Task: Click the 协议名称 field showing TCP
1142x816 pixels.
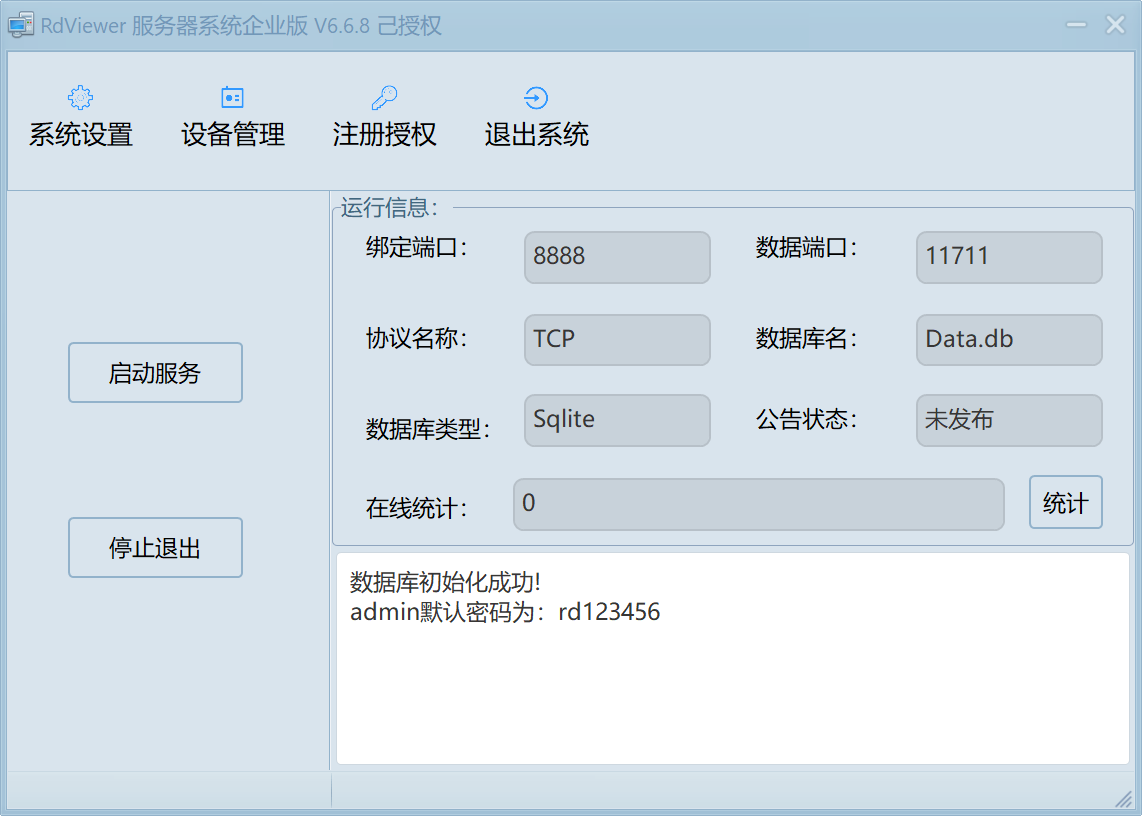Action: click(617, 340)
